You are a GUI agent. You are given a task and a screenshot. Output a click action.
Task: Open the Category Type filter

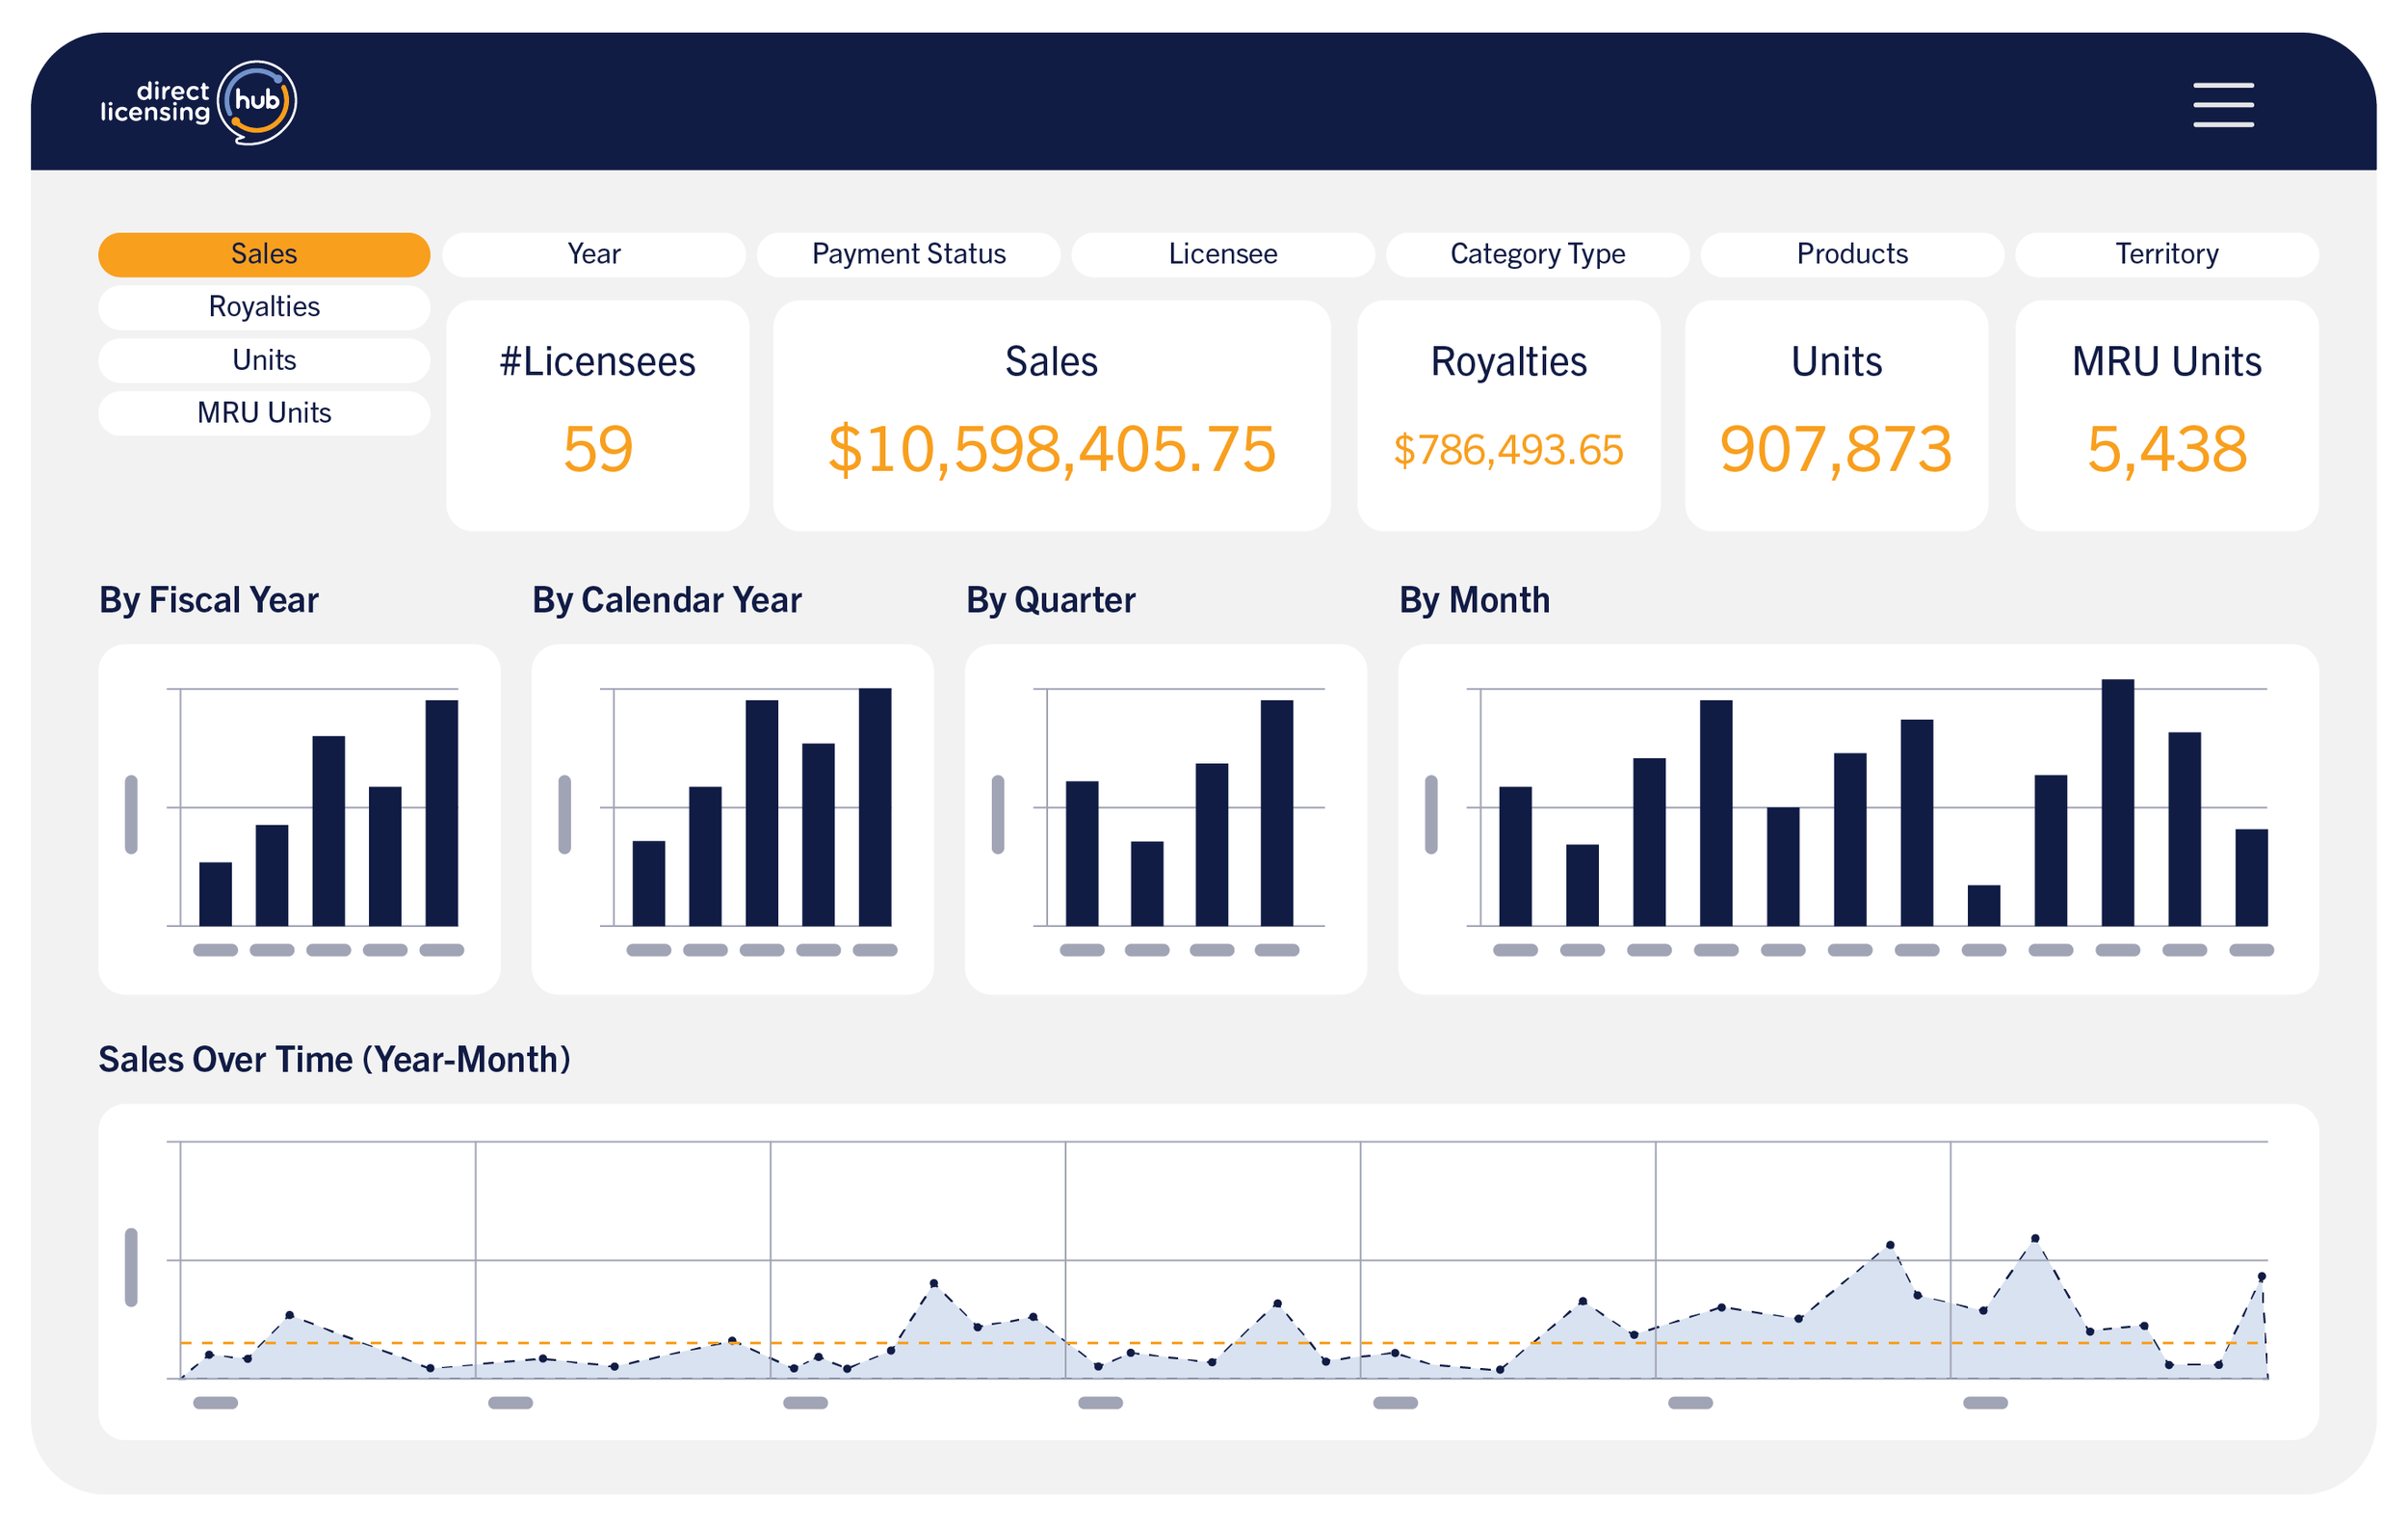(x=1537, y=254)
